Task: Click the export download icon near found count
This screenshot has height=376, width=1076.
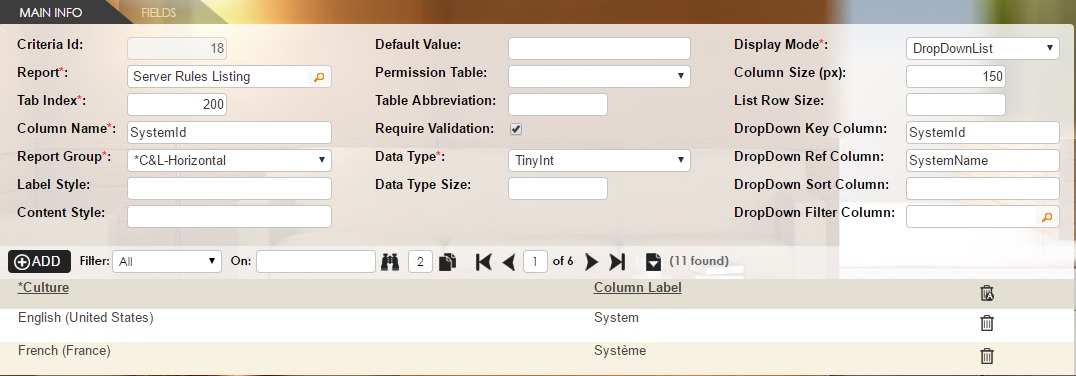Action: [x=653, y=261]
